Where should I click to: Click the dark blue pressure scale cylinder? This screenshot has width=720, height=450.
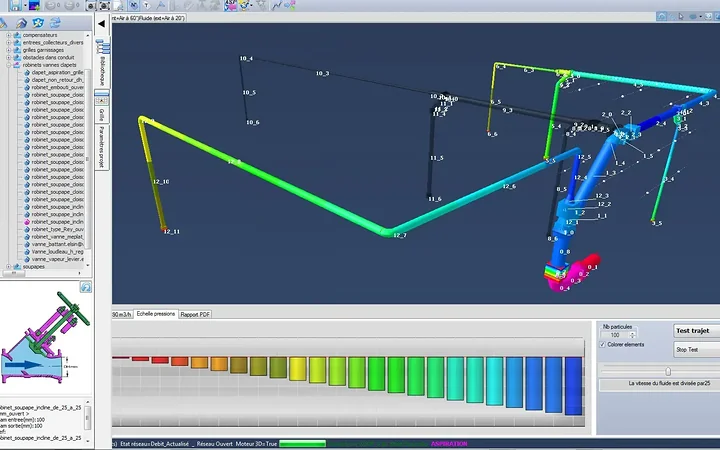574,386
